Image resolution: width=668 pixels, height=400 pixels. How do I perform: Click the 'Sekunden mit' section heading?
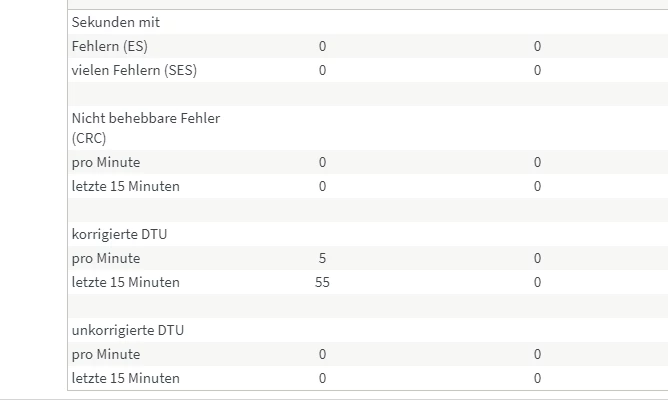click(x=116, y=22)
